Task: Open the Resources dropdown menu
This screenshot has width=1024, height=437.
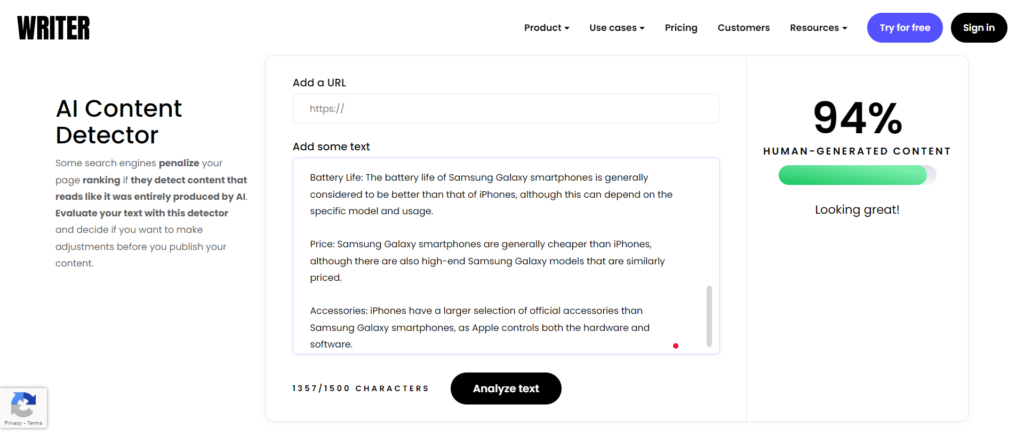Action: (818, 28)
